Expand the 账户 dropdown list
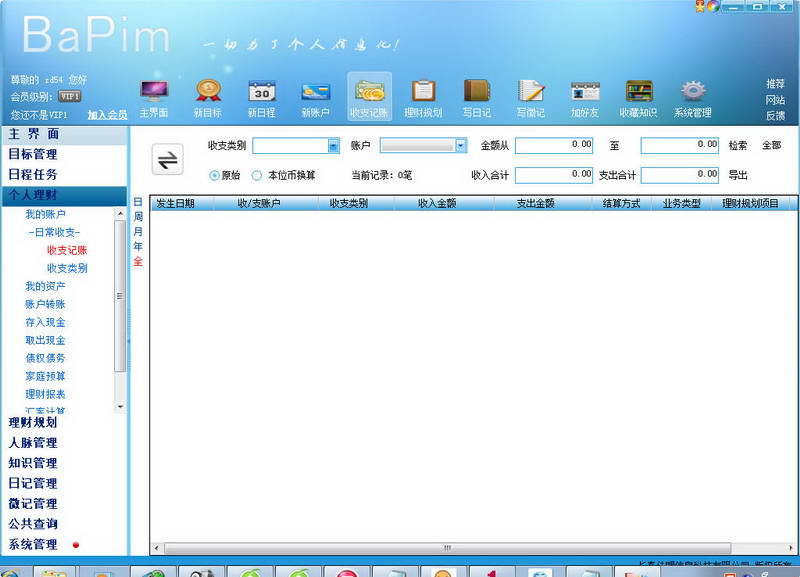 [x=461, y=146]
